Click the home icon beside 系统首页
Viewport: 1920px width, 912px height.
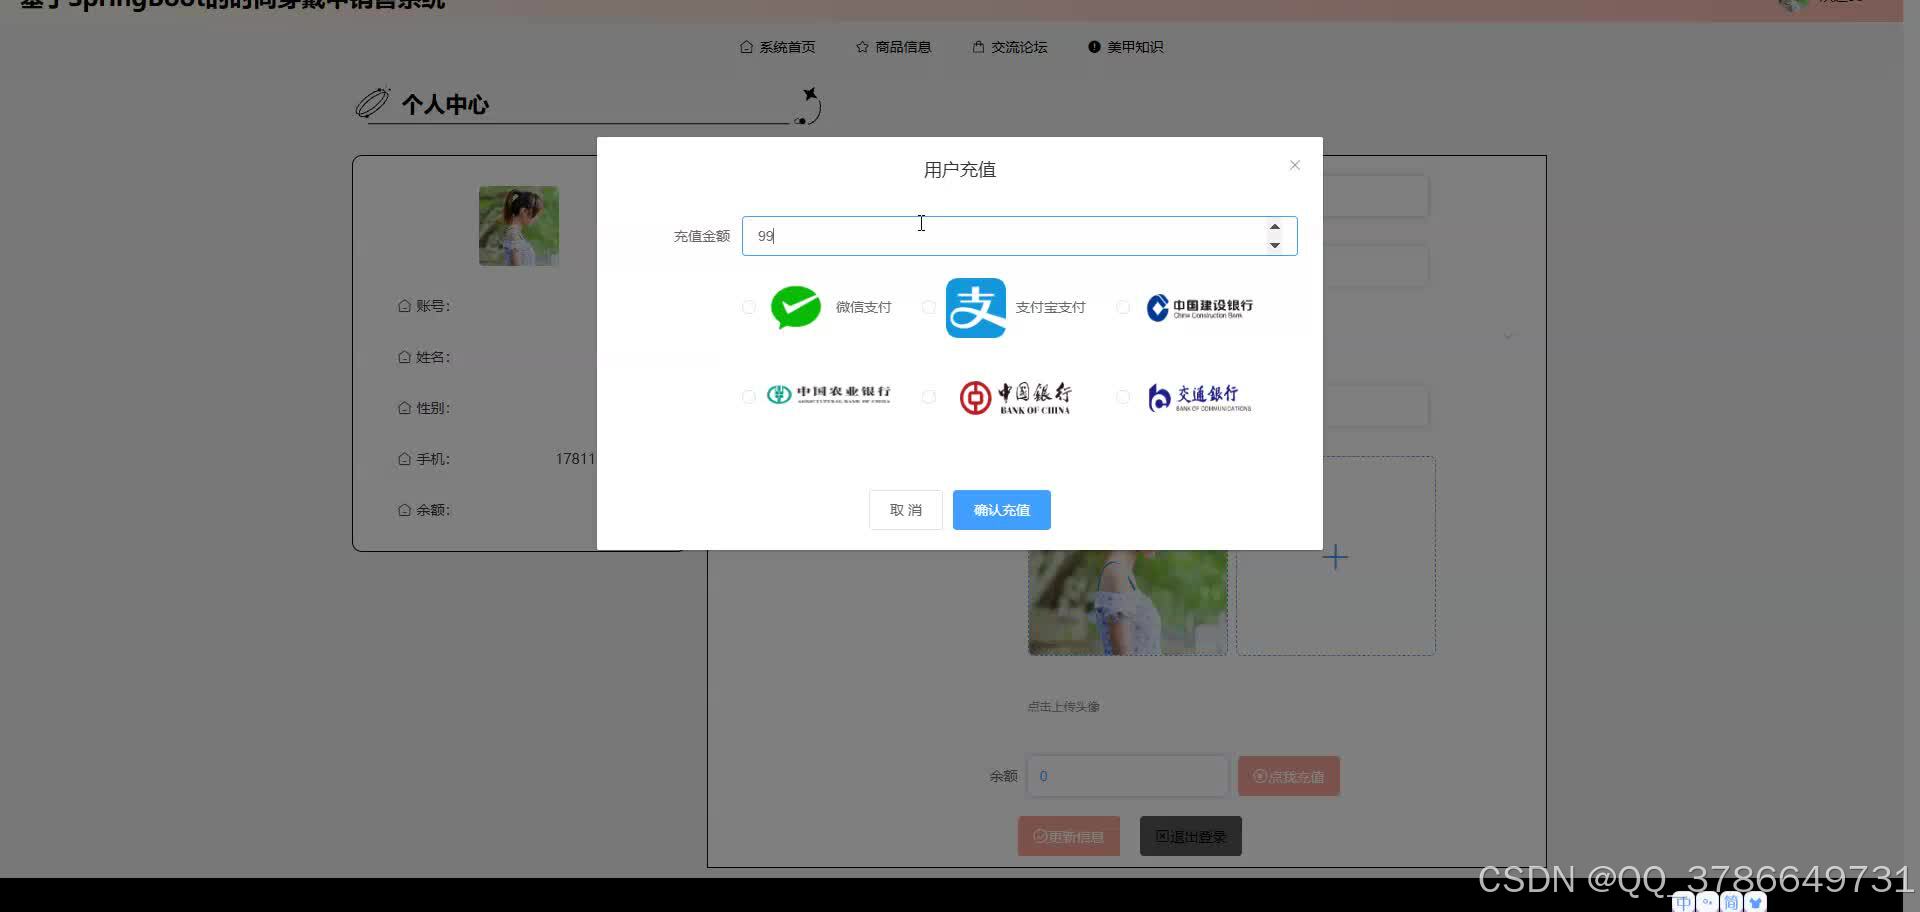[x=746, y=47]
